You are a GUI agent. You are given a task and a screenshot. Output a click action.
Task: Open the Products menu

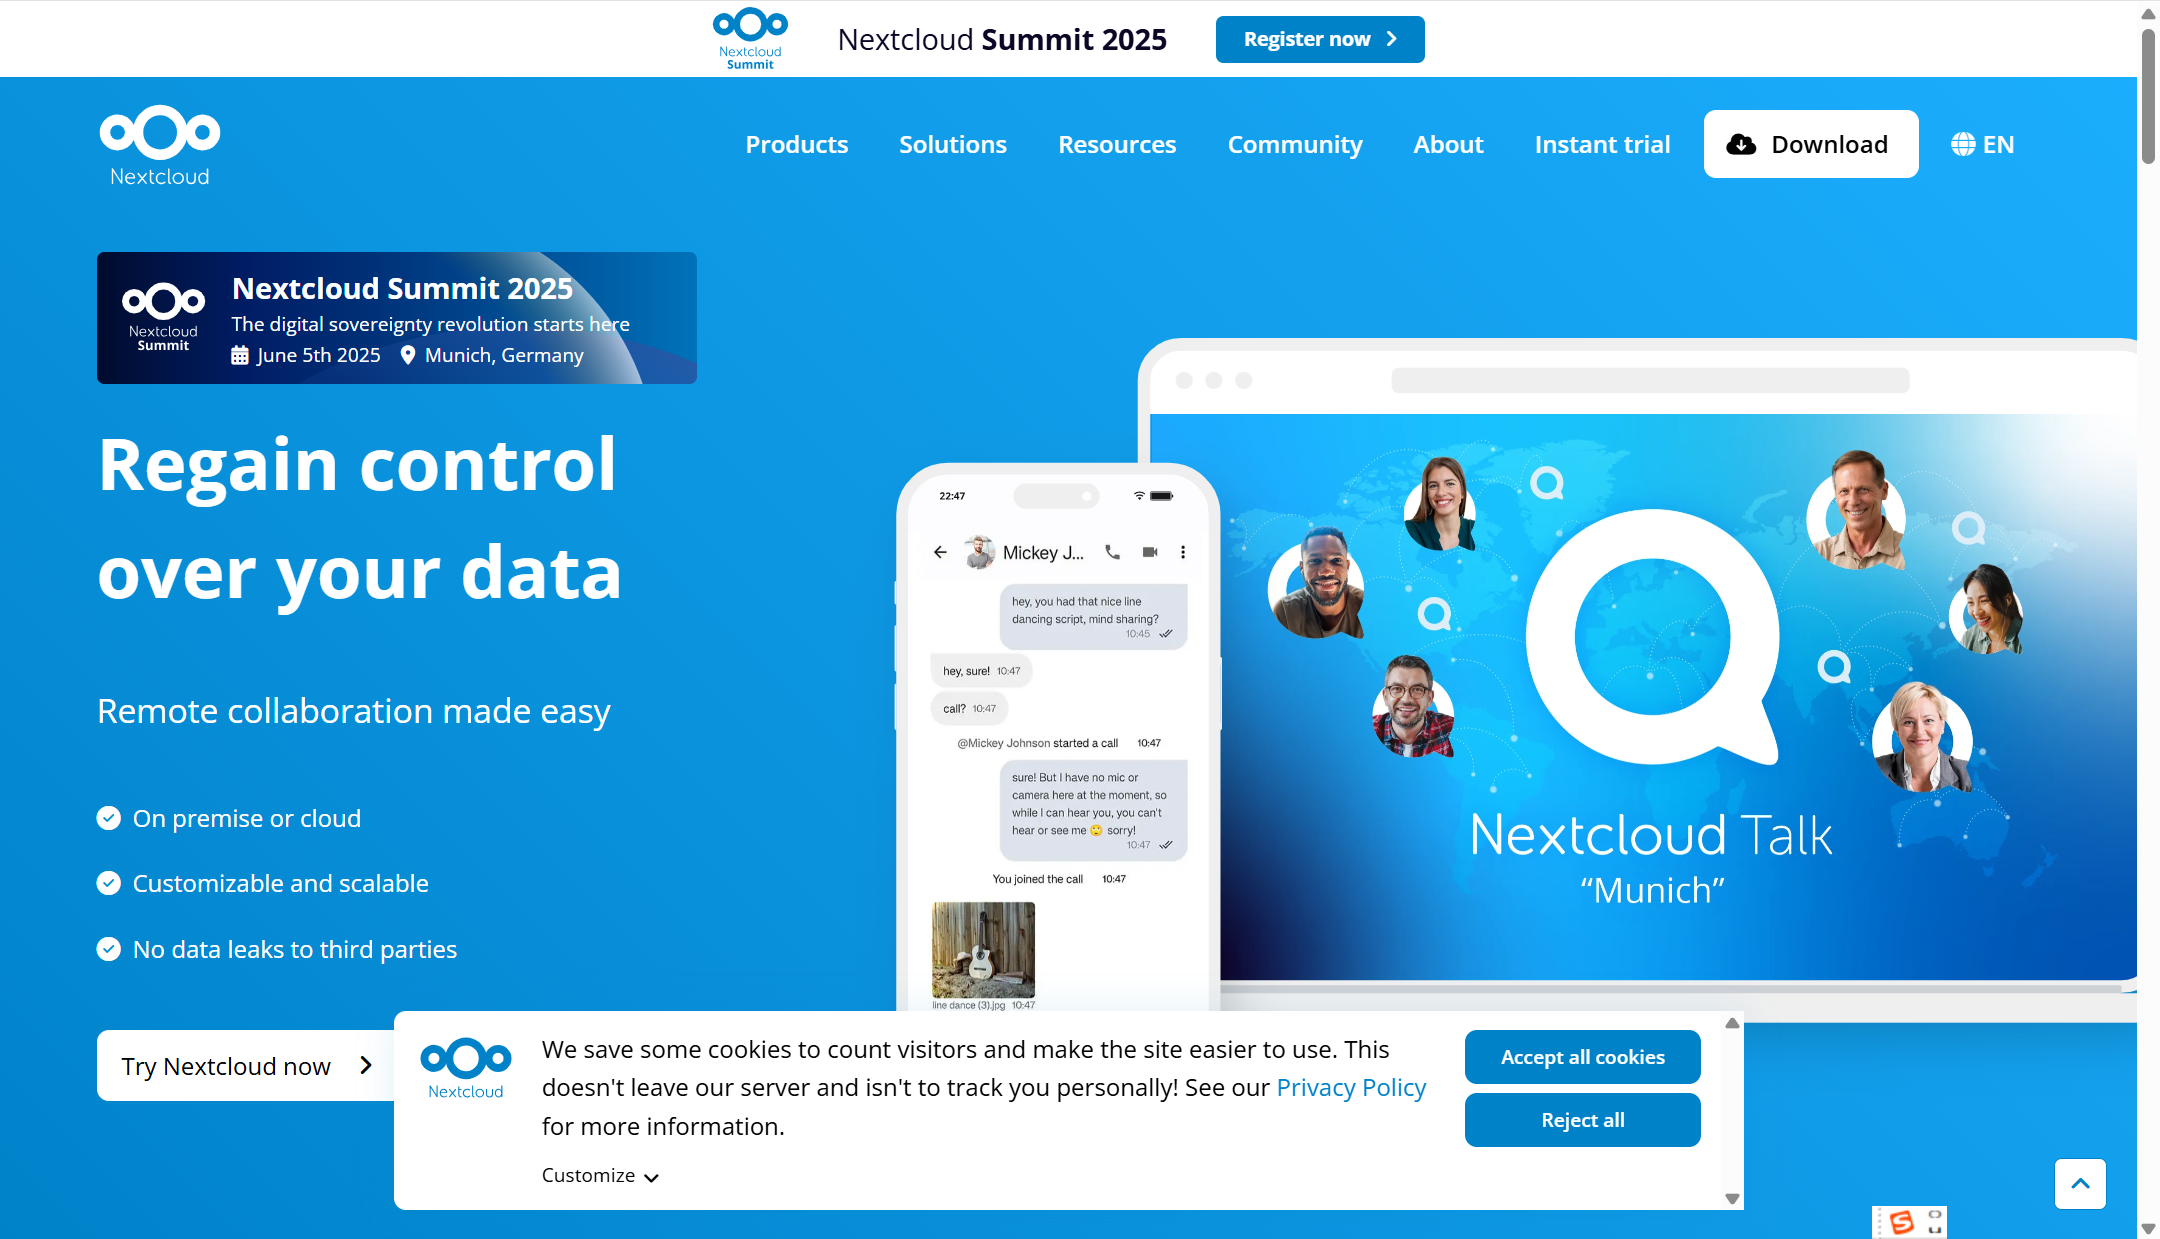(x=796, y=144)
